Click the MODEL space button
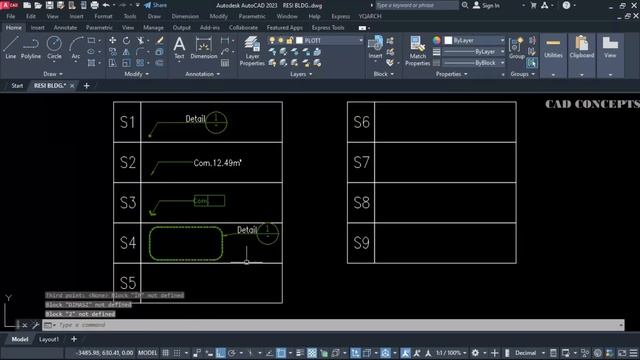The height and width of the screenshot is (360, 640). click(147, 353)
